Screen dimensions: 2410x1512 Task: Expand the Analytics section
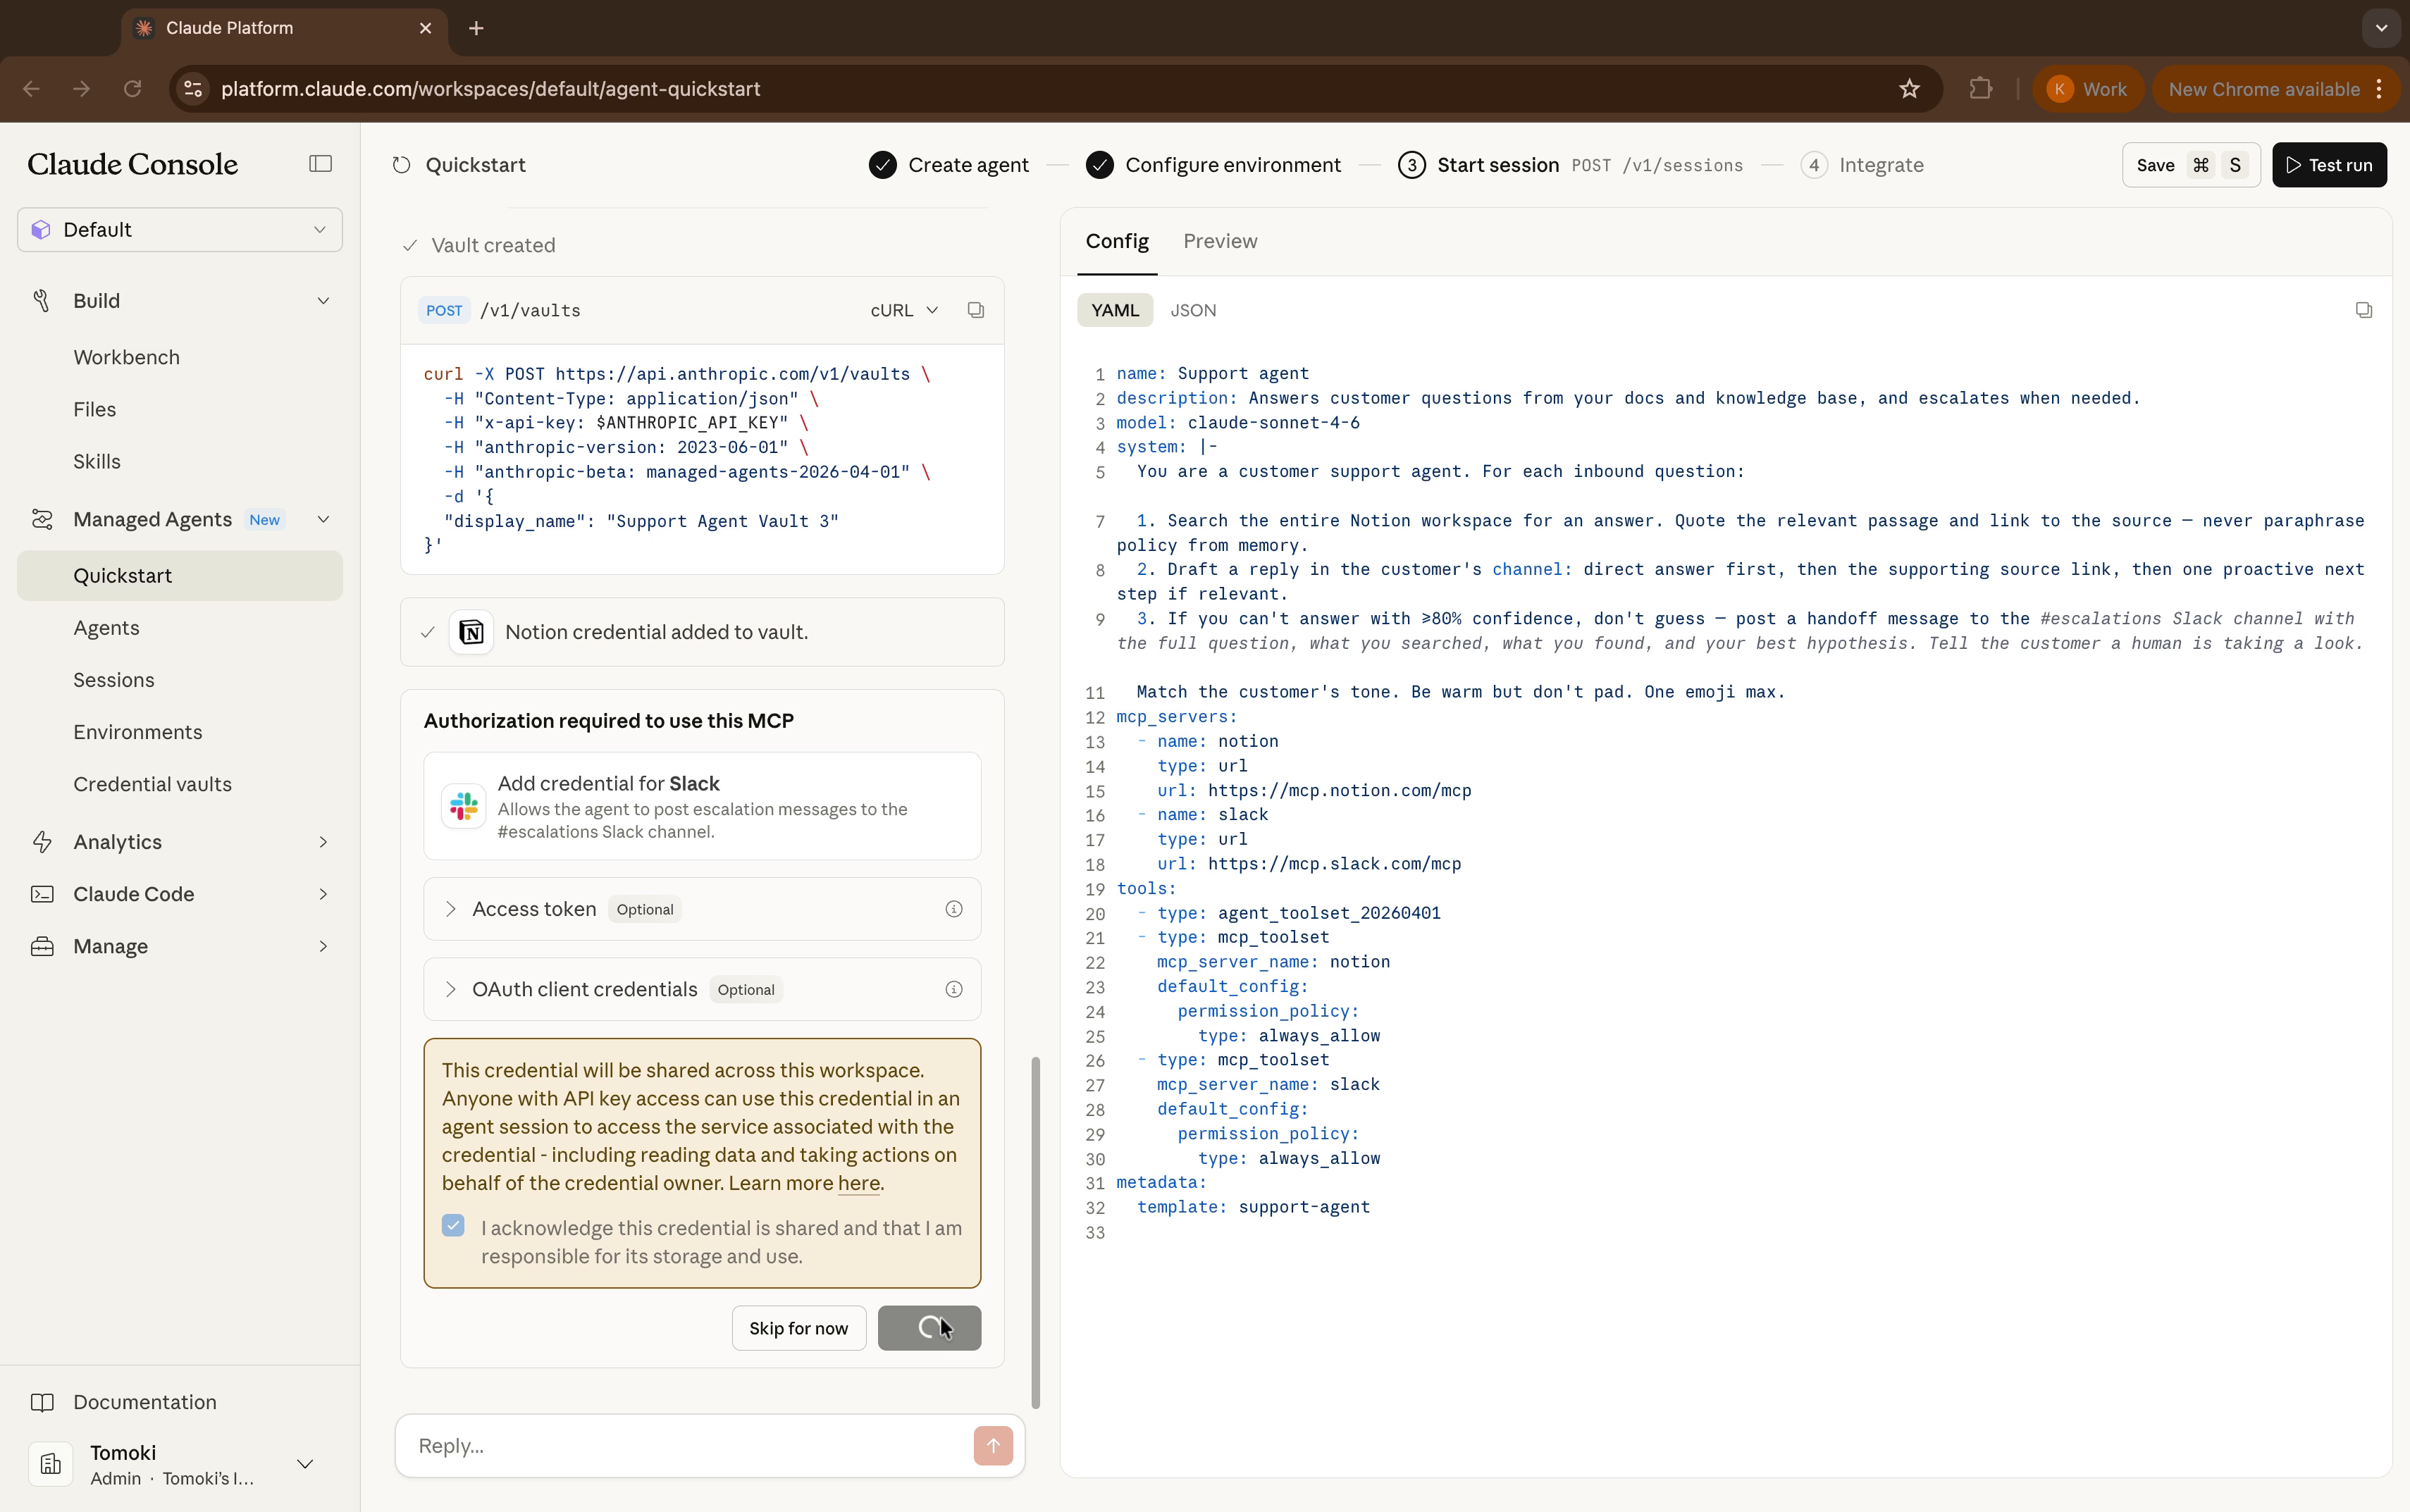pyautogui.click(x=323, y=842)
